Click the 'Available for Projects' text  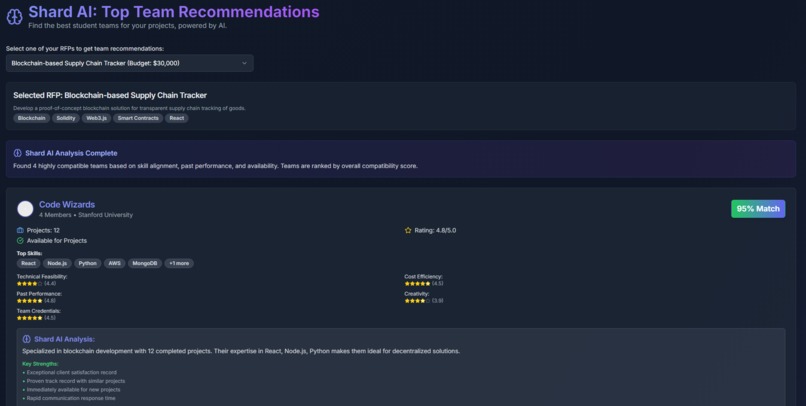click(57, 241)
